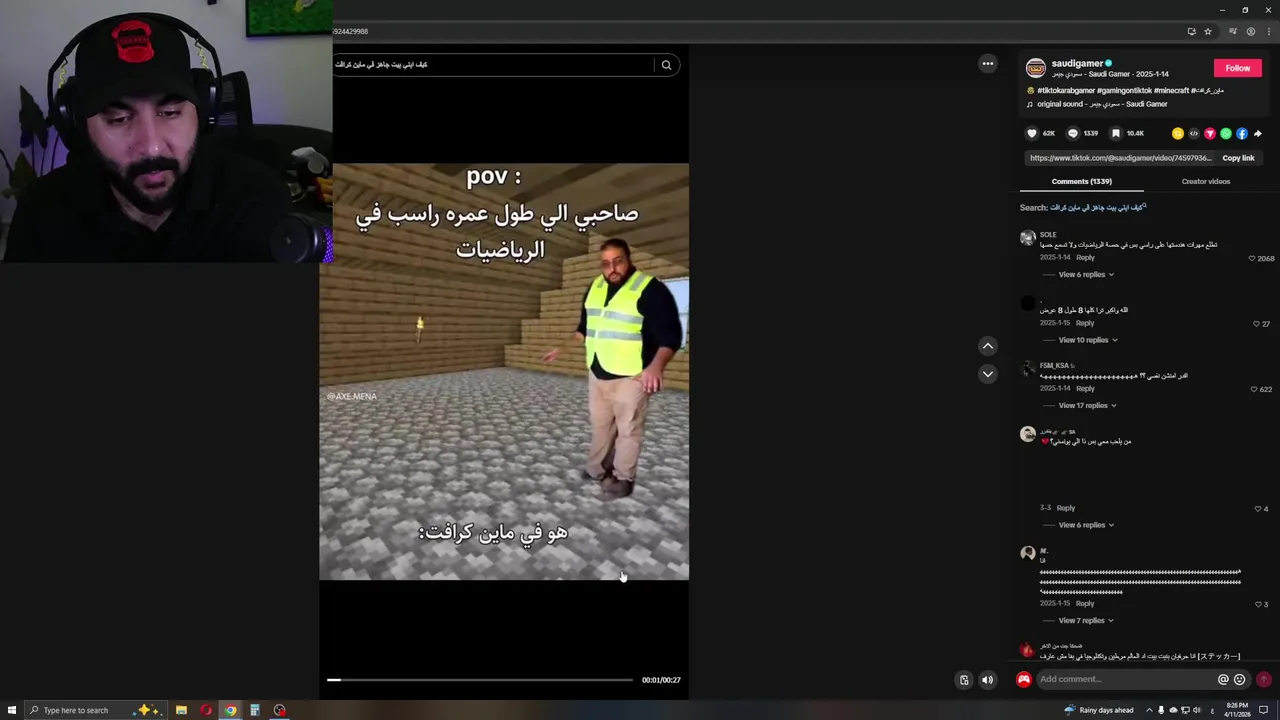Reply to SOLE's comment
This screenshot has height=720, width=1280.
pos(1085,258)
